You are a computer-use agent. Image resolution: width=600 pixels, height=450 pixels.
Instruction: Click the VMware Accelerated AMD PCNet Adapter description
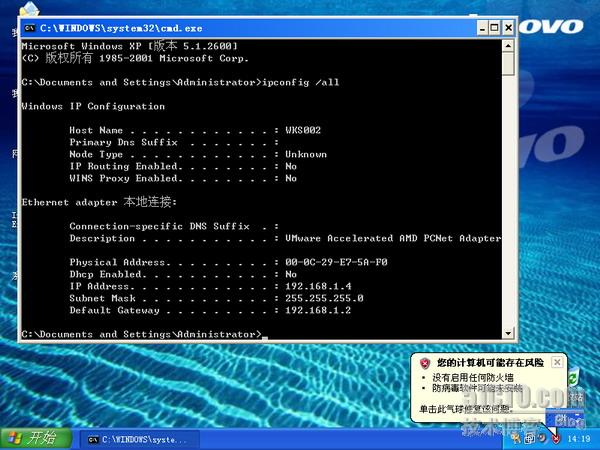tap(393, 238)
